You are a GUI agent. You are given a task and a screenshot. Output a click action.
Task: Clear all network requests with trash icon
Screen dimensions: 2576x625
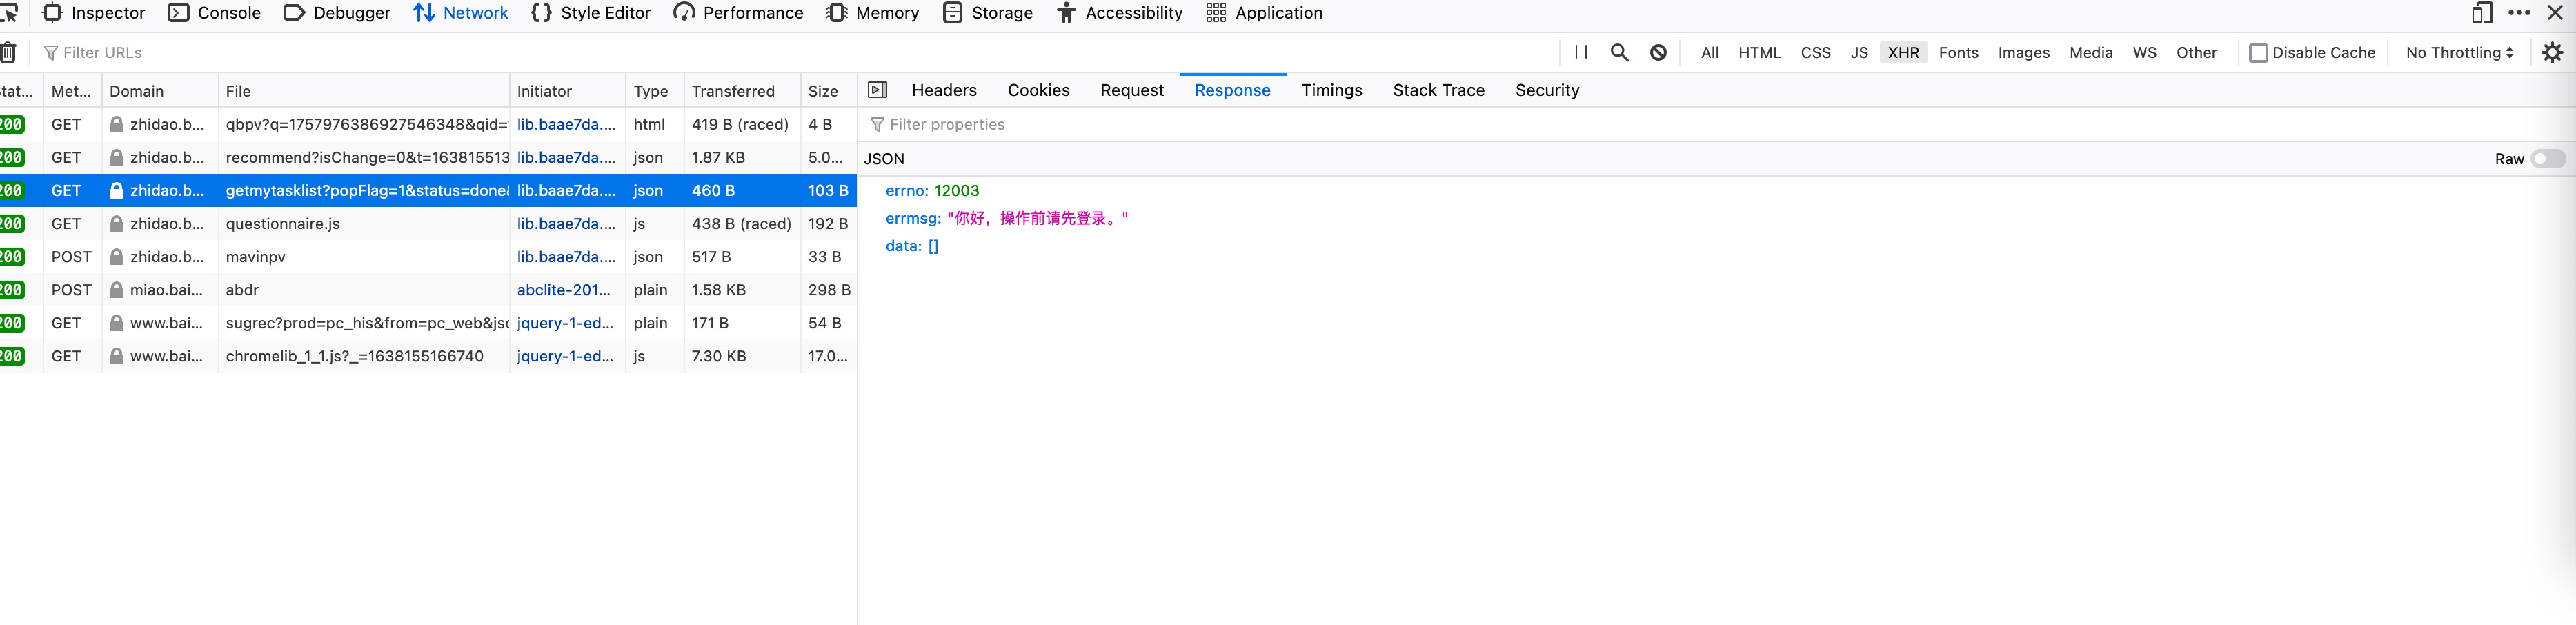(10, 52)
